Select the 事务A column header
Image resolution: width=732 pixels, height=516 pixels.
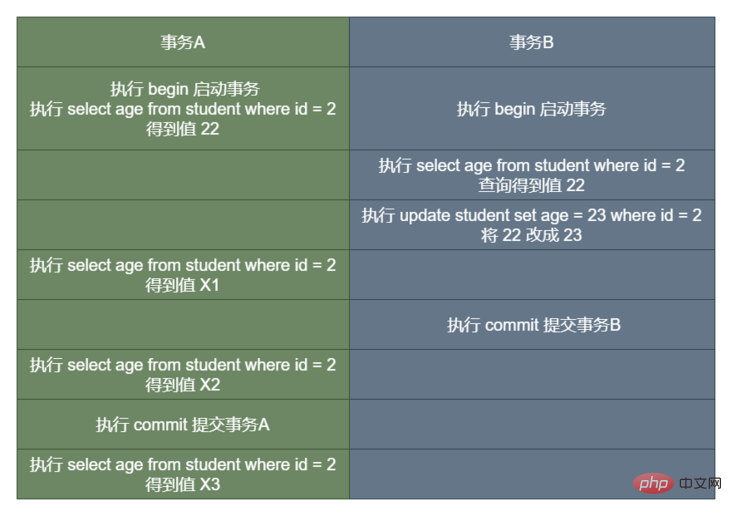point(183,42)
